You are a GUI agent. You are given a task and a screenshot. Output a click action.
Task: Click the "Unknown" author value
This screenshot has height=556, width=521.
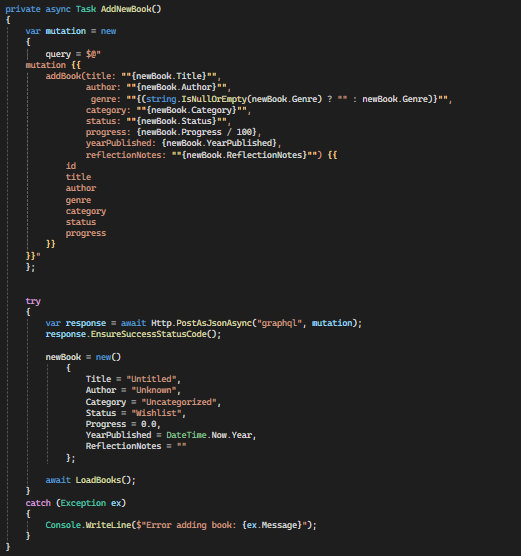(x=154, y=390)
